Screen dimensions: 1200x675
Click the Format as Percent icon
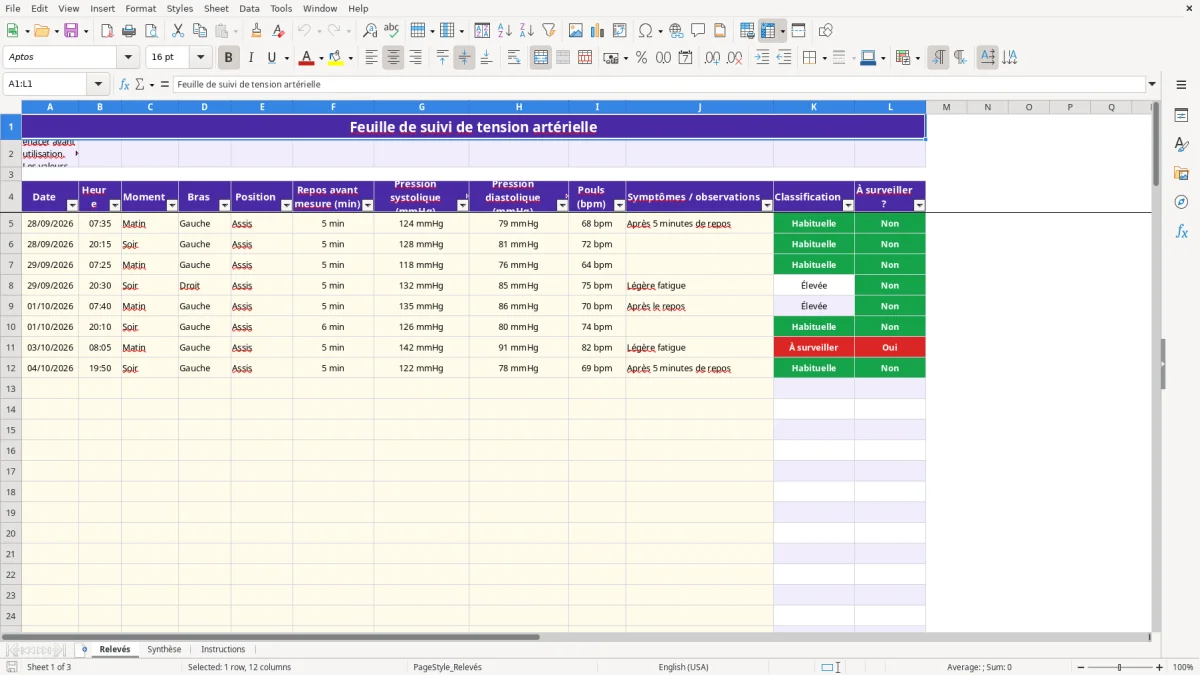coord(641,58)
